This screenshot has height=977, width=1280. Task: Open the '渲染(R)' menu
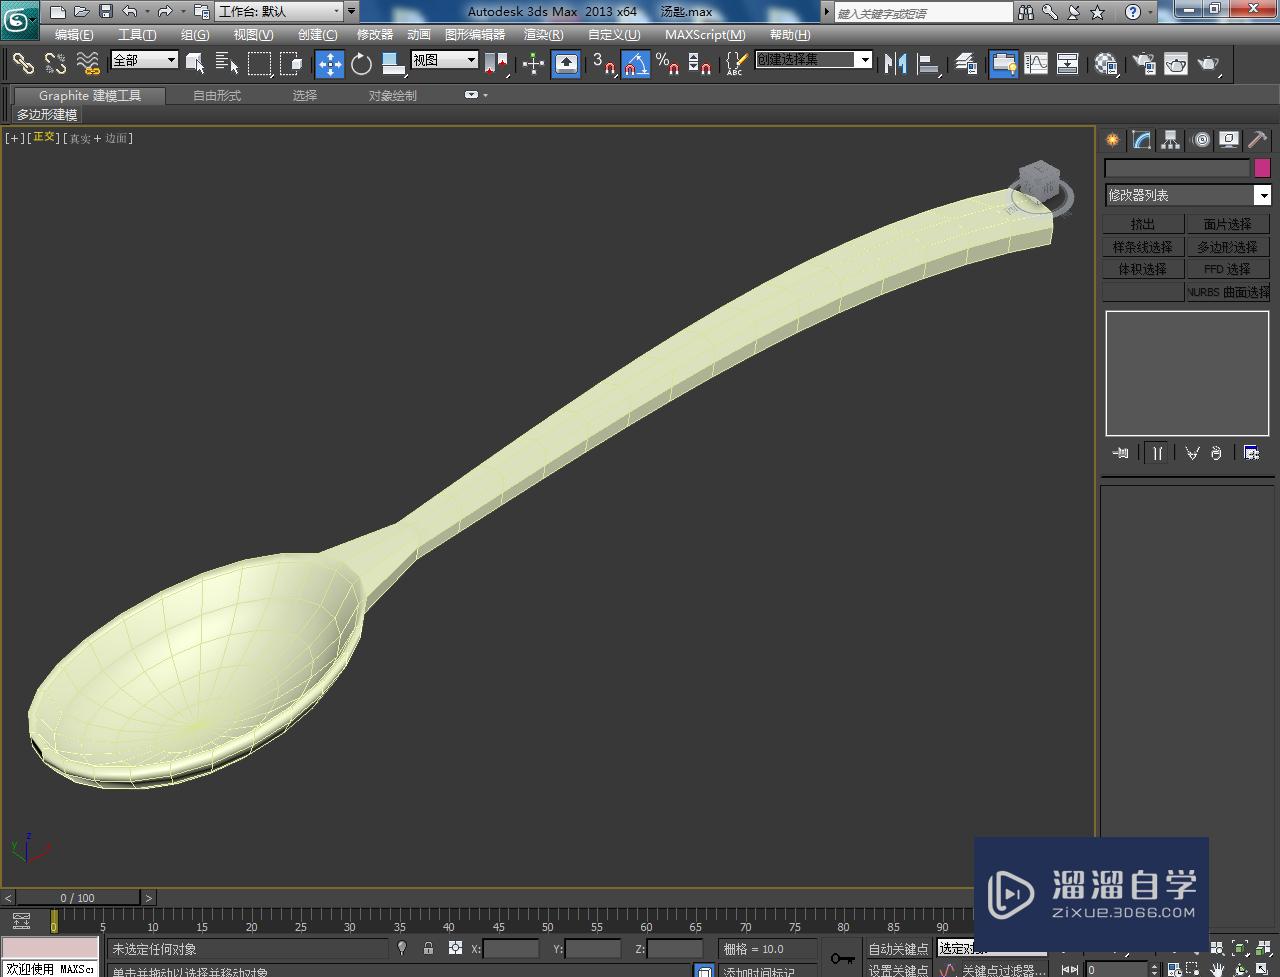click(543, 34)
